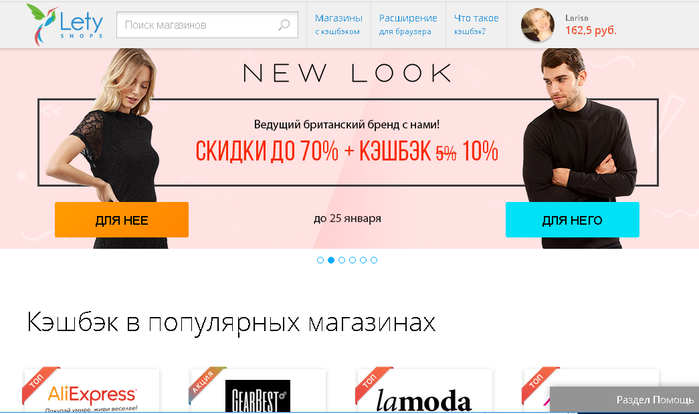Image resolution: width=699 pixels, height=414 pixels.
Task: Open the Lamoda store logo
Action: pos(424,400)
